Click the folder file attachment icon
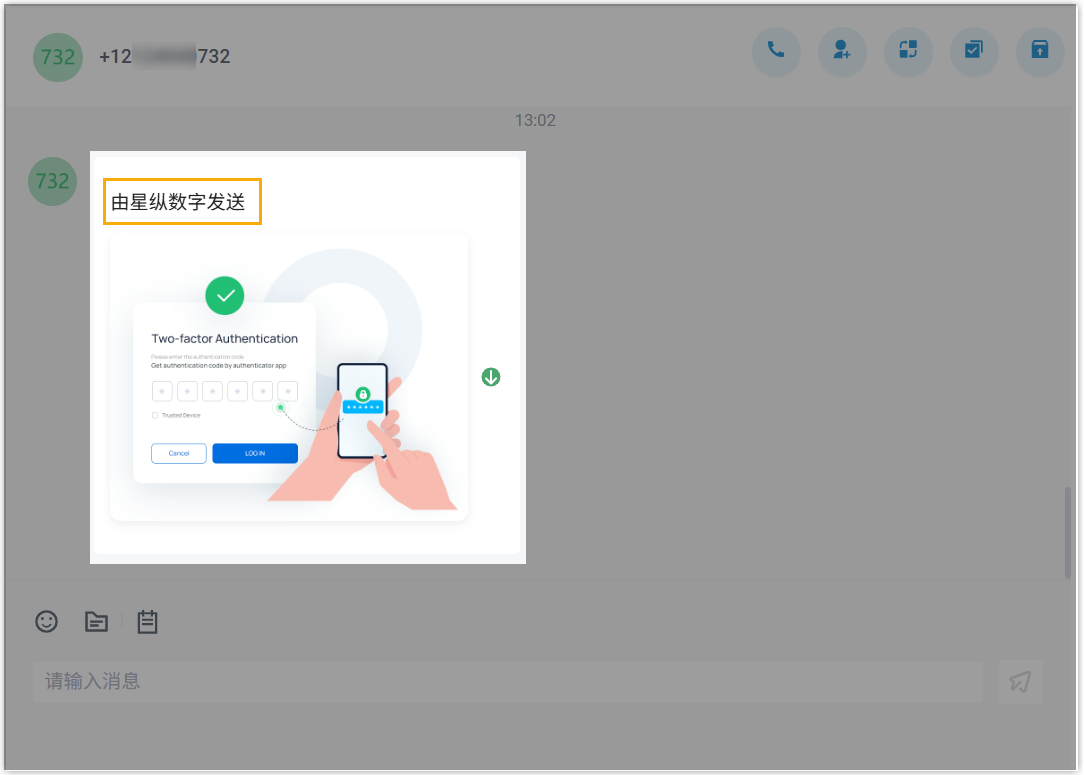The width and height of the screenshot is (1084, 775). 96,622
